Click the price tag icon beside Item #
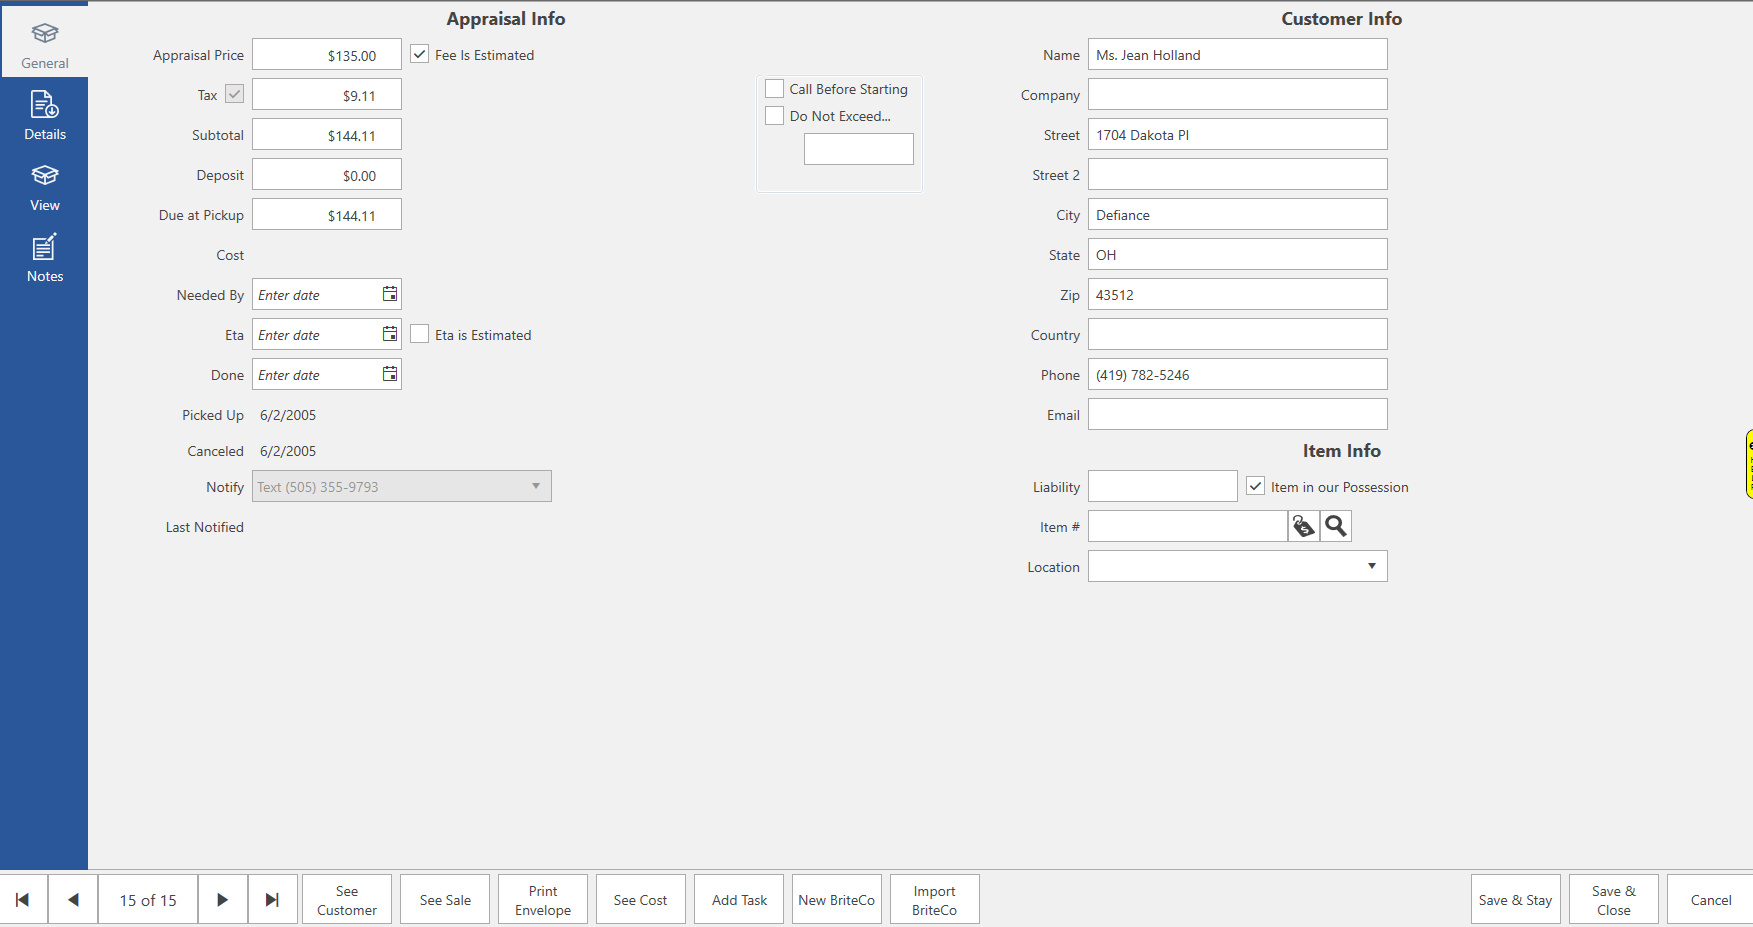 point(1303,526)
